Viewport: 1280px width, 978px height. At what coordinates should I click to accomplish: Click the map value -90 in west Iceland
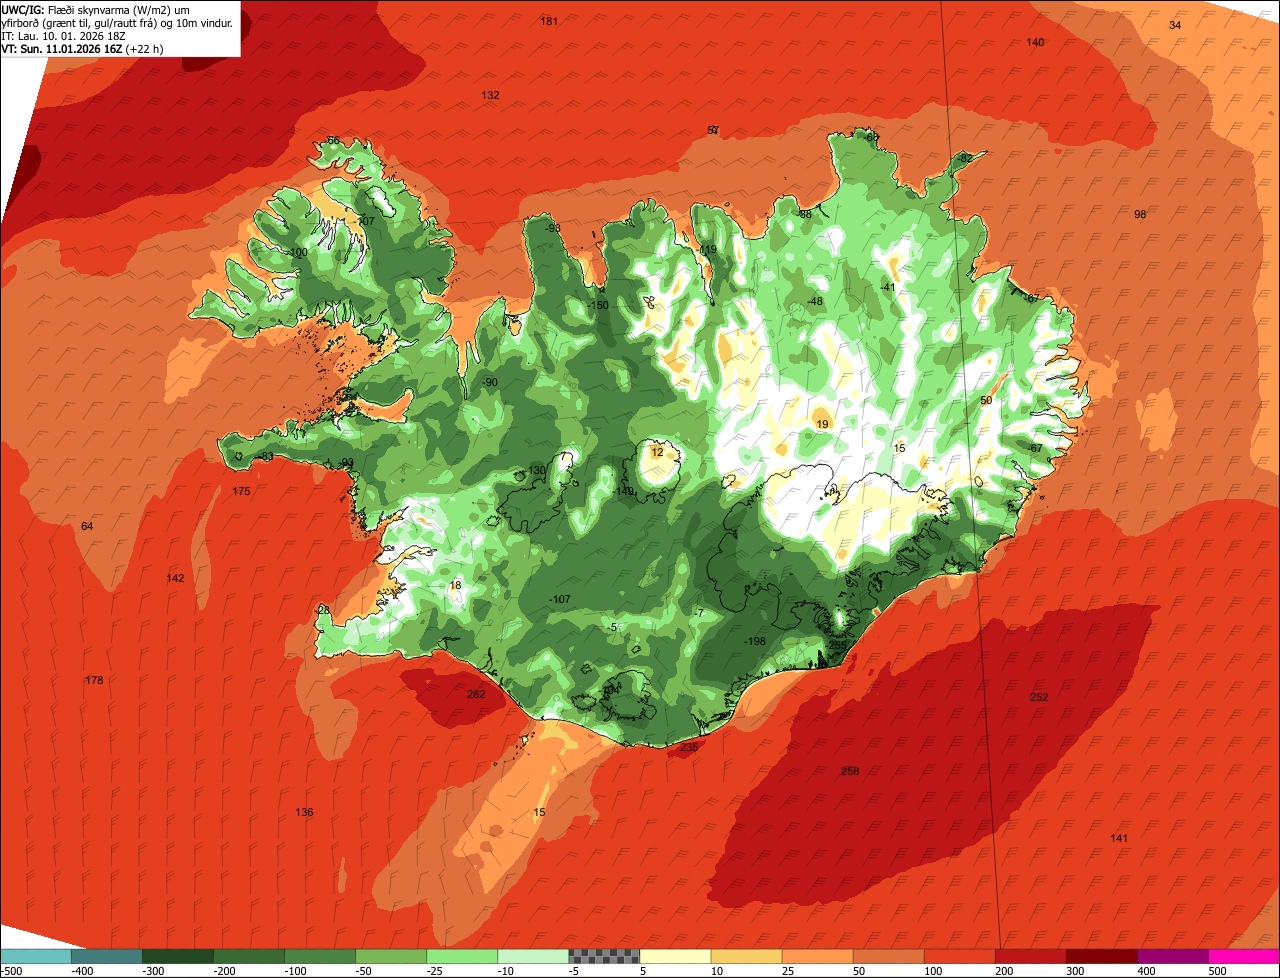[x=489, y=382]
